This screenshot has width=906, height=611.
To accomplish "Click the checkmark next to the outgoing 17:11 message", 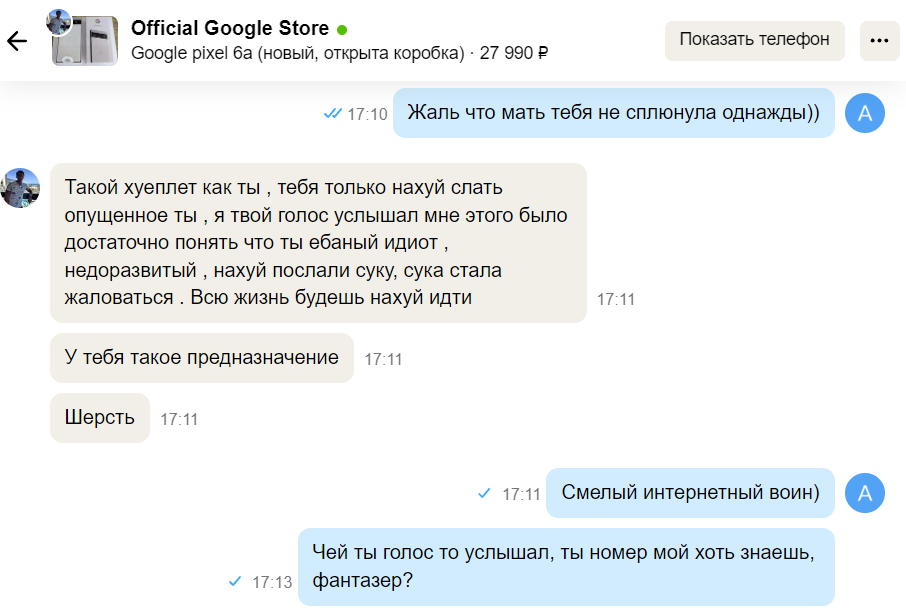I will (485, 493).
